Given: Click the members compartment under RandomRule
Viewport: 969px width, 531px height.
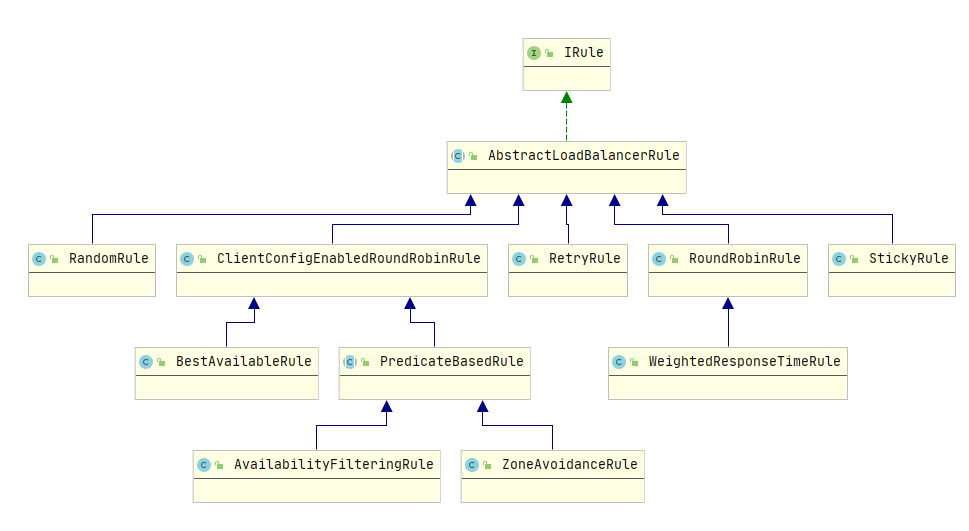Looking at the screenshot, I should click(x=92, y=284).
